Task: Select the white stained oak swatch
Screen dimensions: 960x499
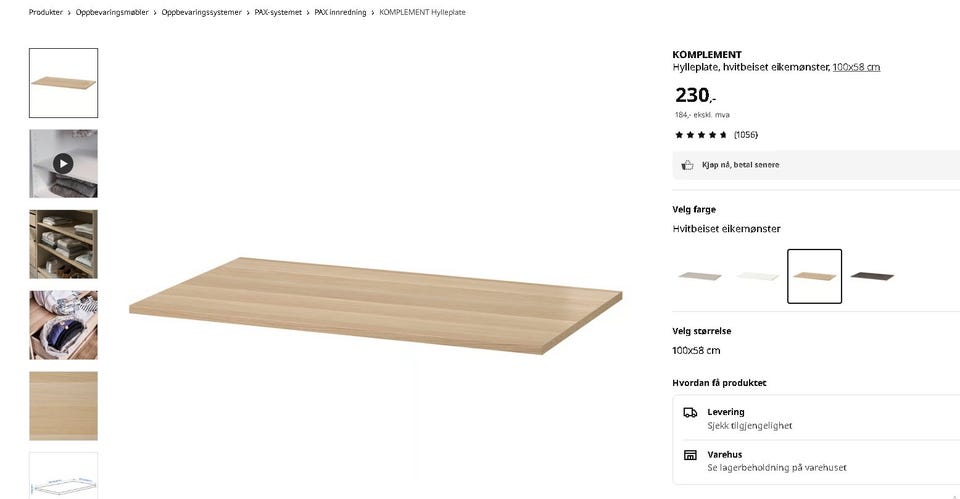Action: [x=814, y=276]
